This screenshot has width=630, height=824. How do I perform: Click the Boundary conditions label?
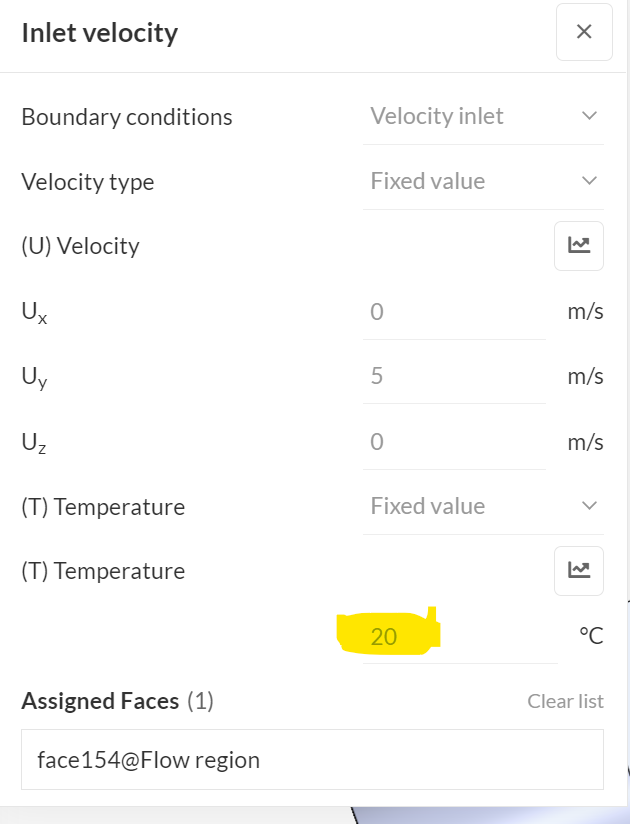click(126, 117)
